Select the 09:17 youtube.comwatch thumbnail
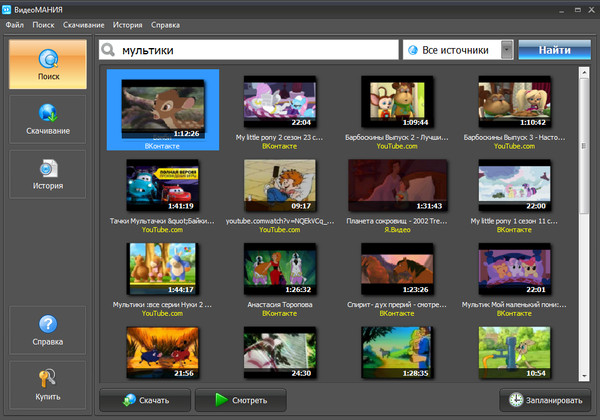Viewport: 600px width, 420px height. 280,185
